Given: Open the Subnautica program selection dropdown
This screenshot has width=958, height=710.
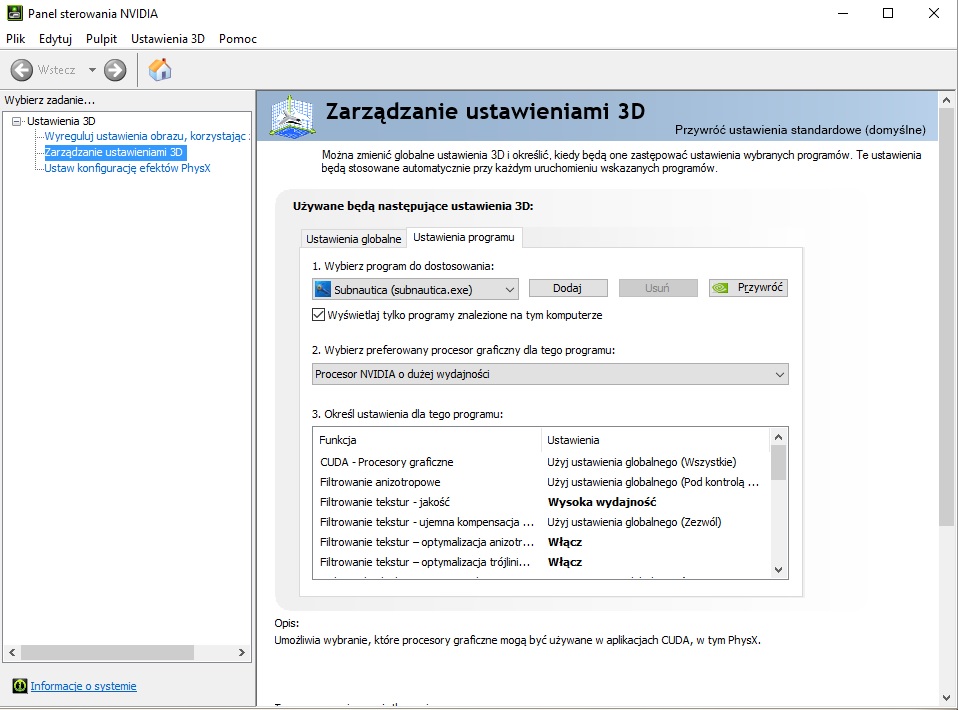Looking at the screenshot, I should [x=415, y=289].
